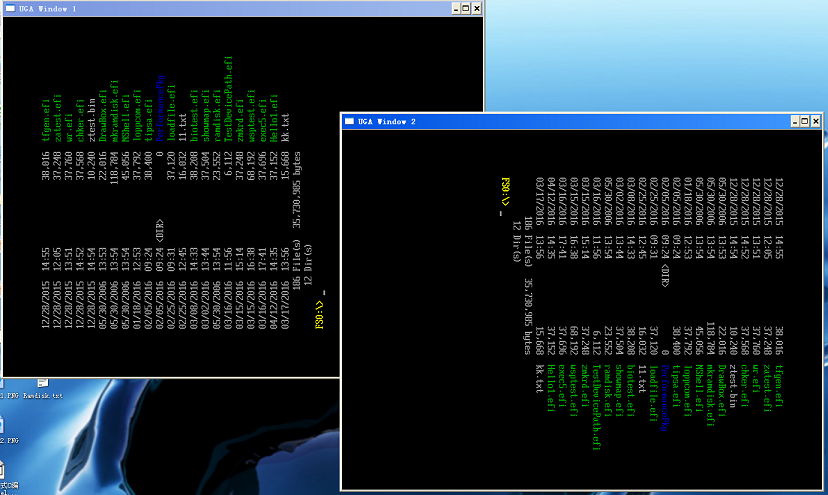This screenshot has height=495, width=828.
Task: Click the blue PerformancePkg directory in Window 1
Action: pos(160,108)
